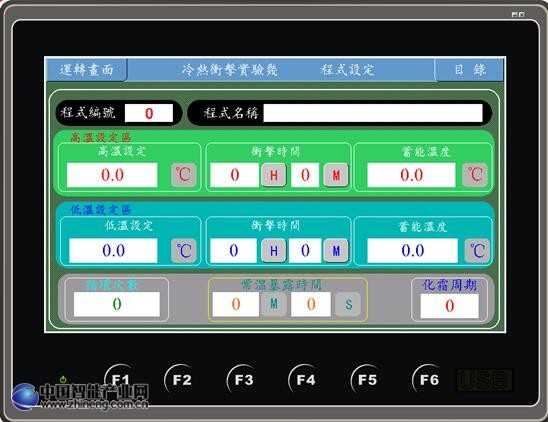The width and height of the screenshot is (548, 422).
Task: Select the F6 function key
Action: coord(429,379)
